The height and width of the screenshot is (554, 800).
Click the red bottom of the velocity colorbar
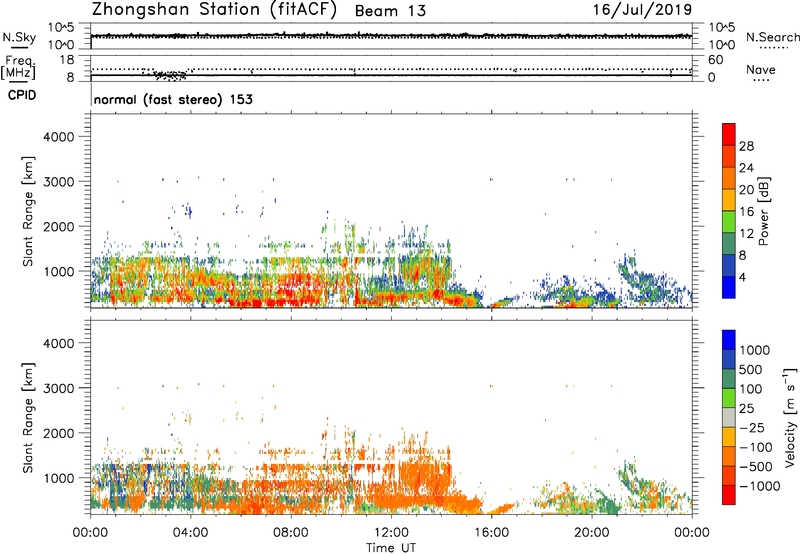[x=729, y=495]
